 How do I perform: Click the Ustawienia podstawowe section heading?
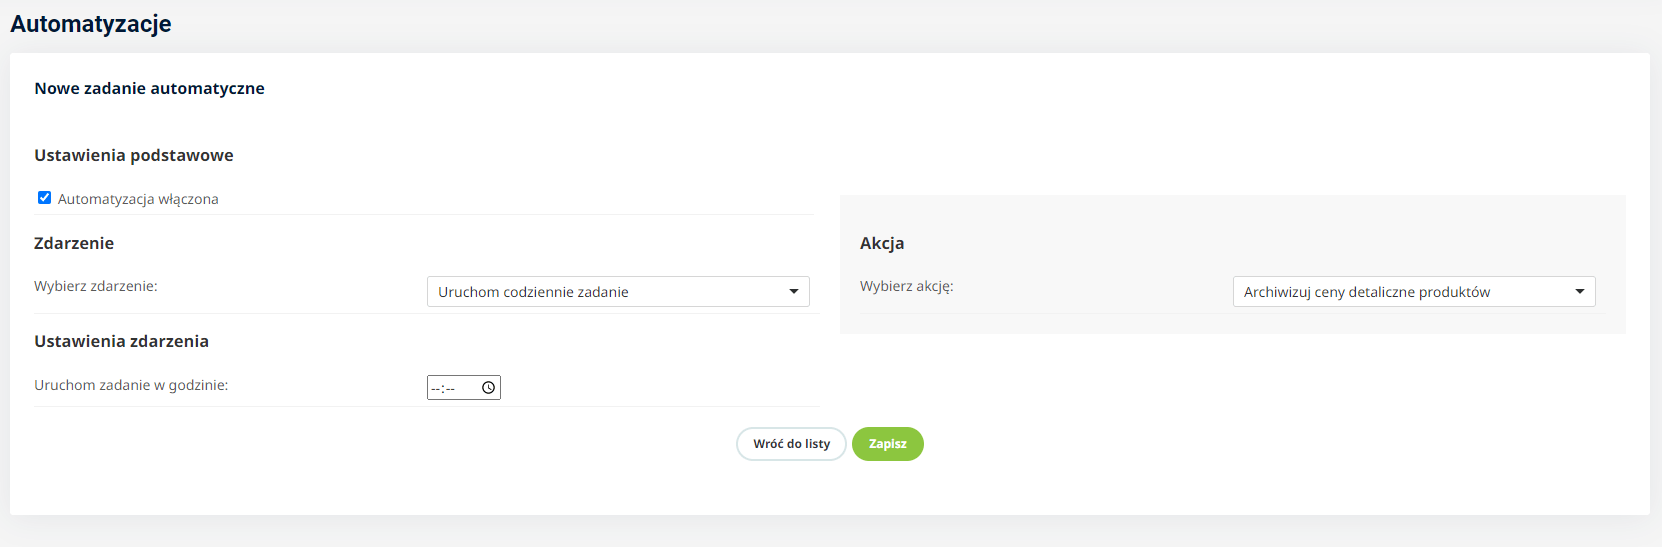pos(134,155)
